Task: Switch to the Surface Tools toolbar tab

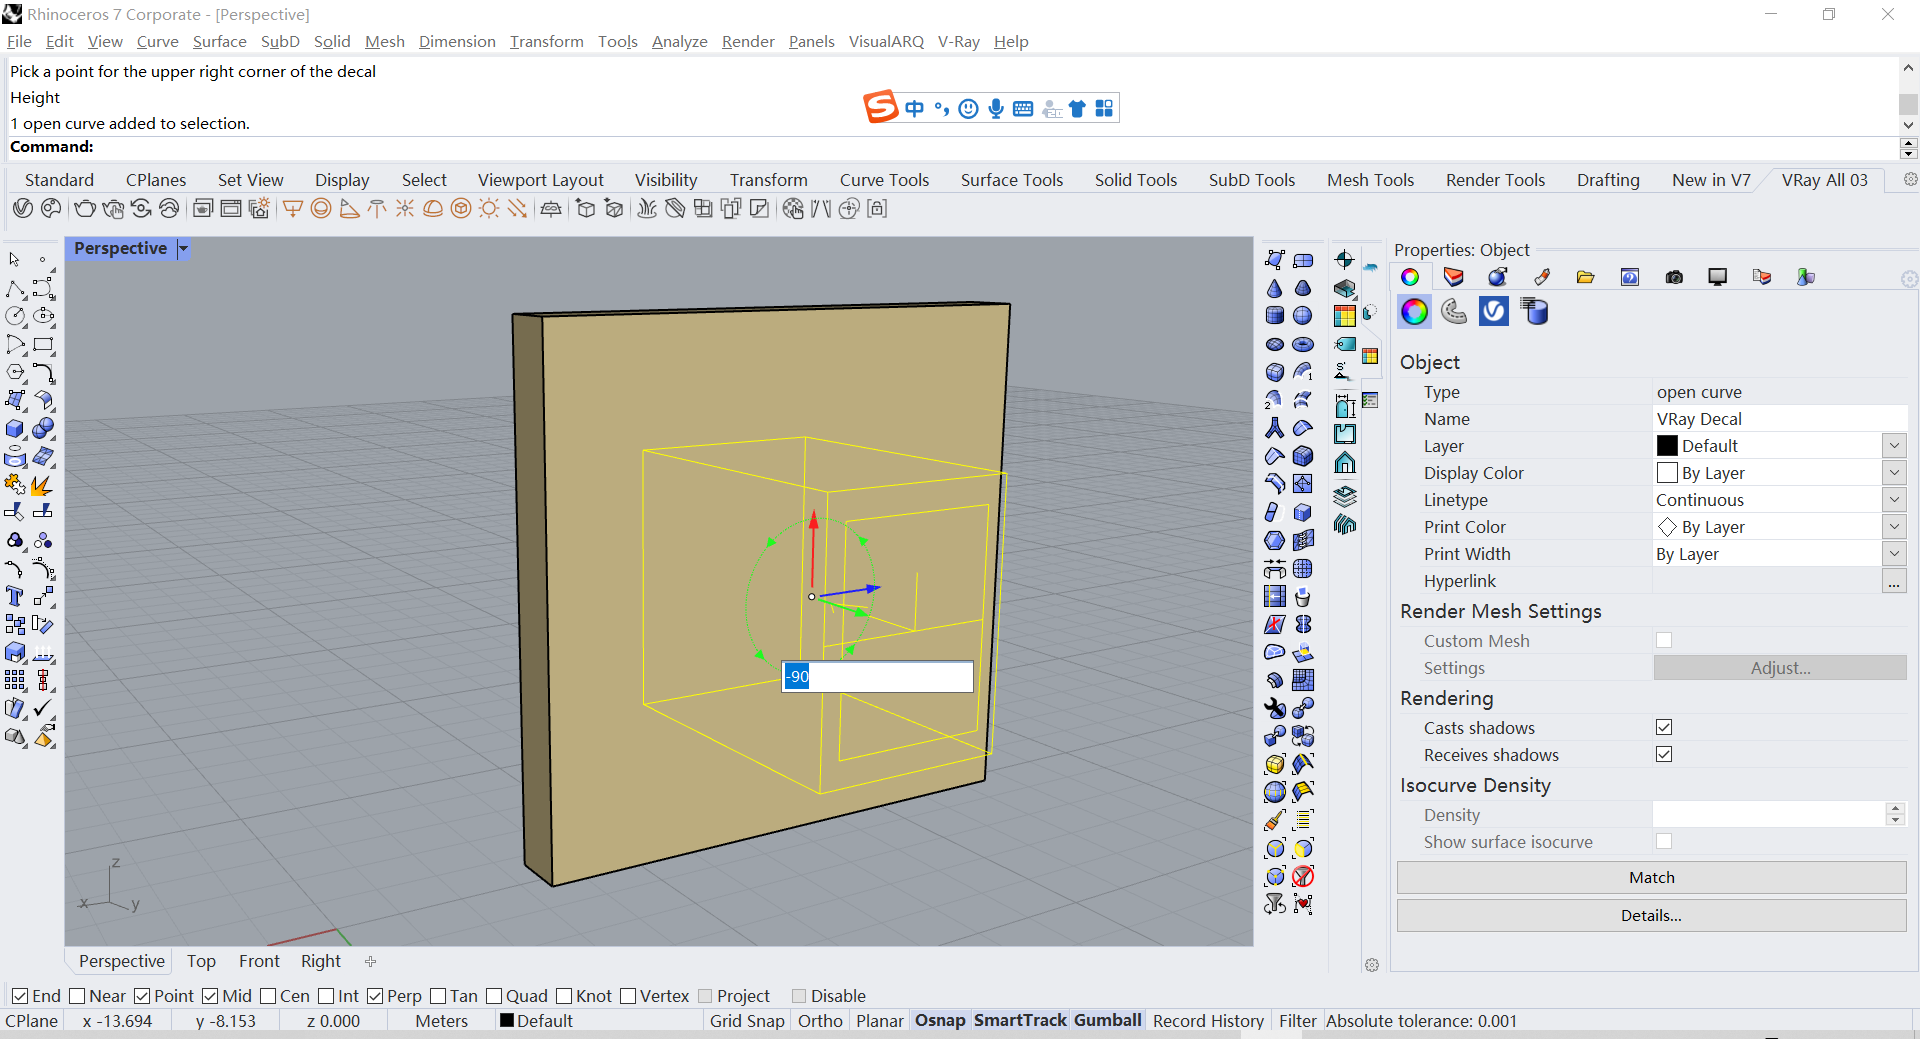Action: tap(1011, 180)
